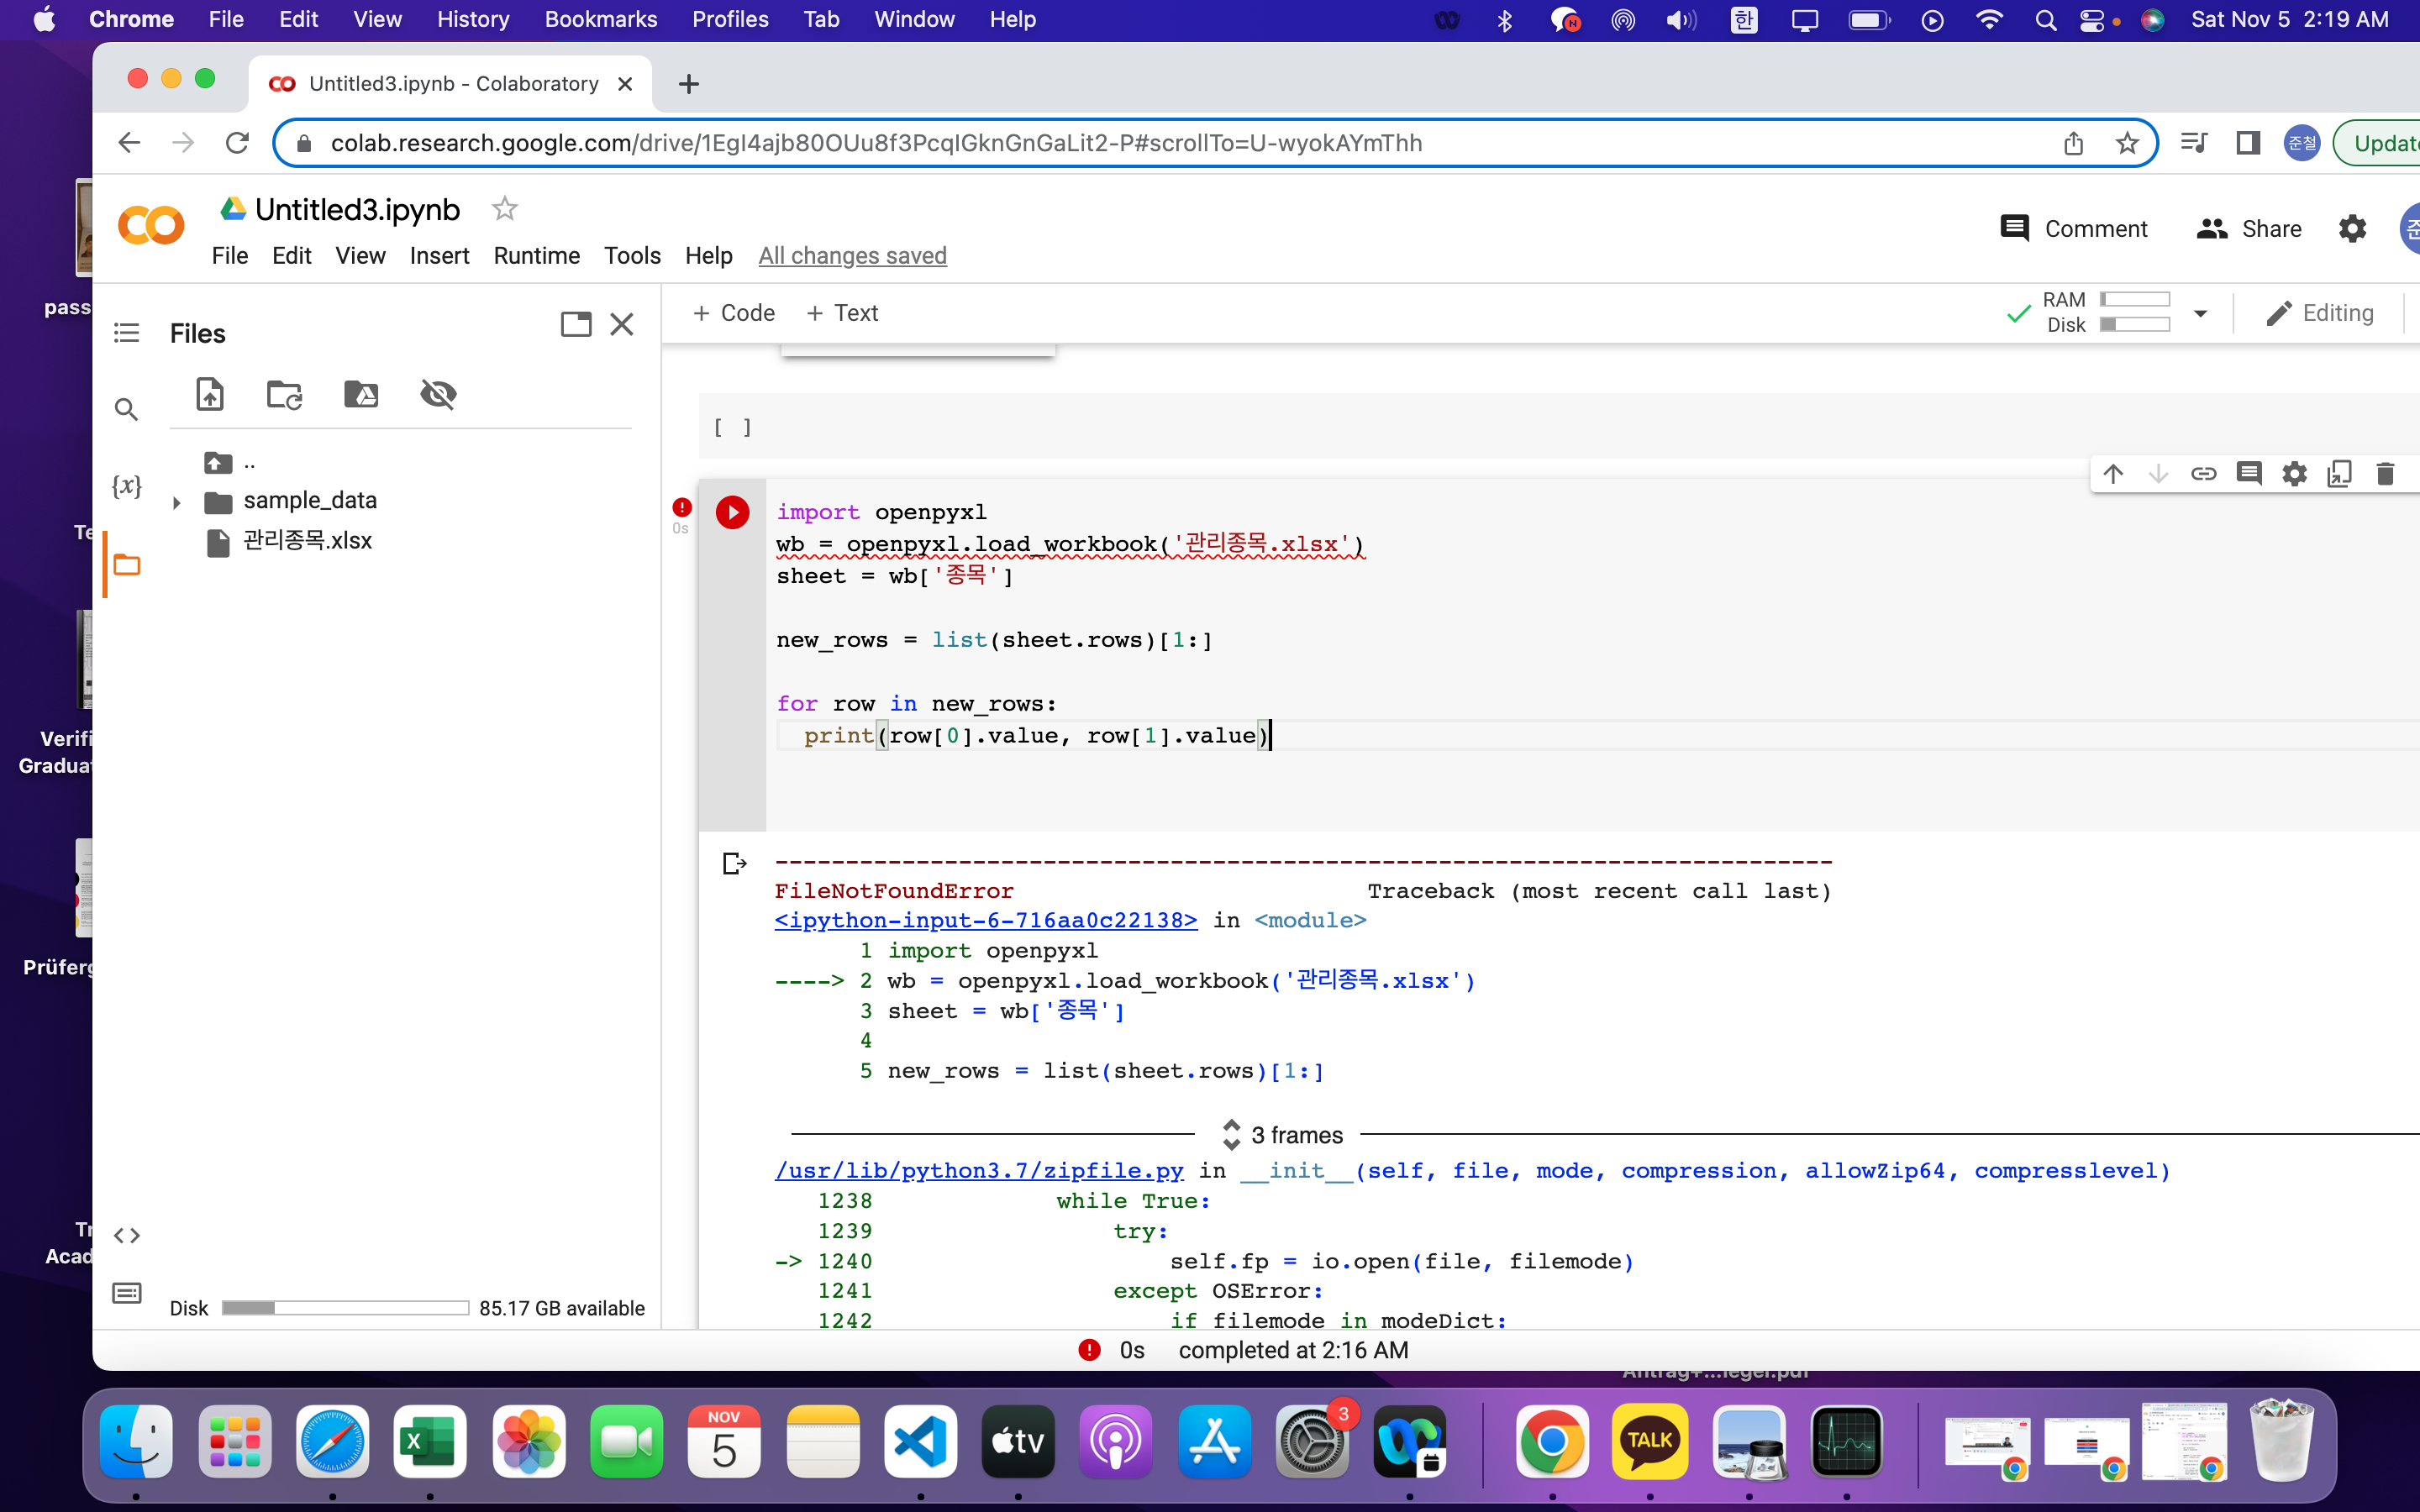Refresh the Files panel listing
Image resolution: width=2420 pixels, height=1512 pixels.
[285, 394]
